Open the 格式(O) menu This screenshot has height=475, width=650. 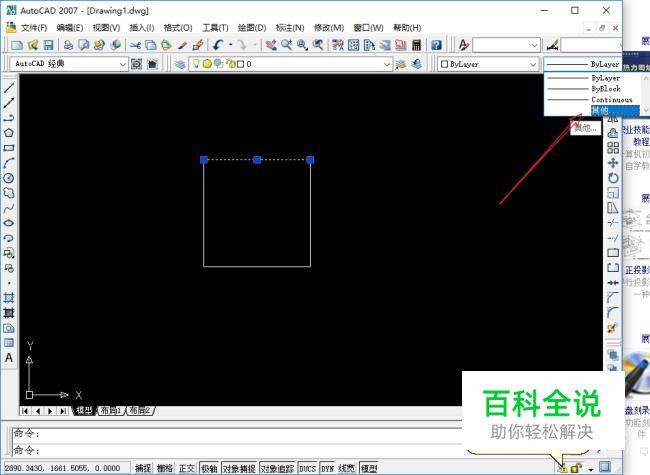tap(178, 28)
